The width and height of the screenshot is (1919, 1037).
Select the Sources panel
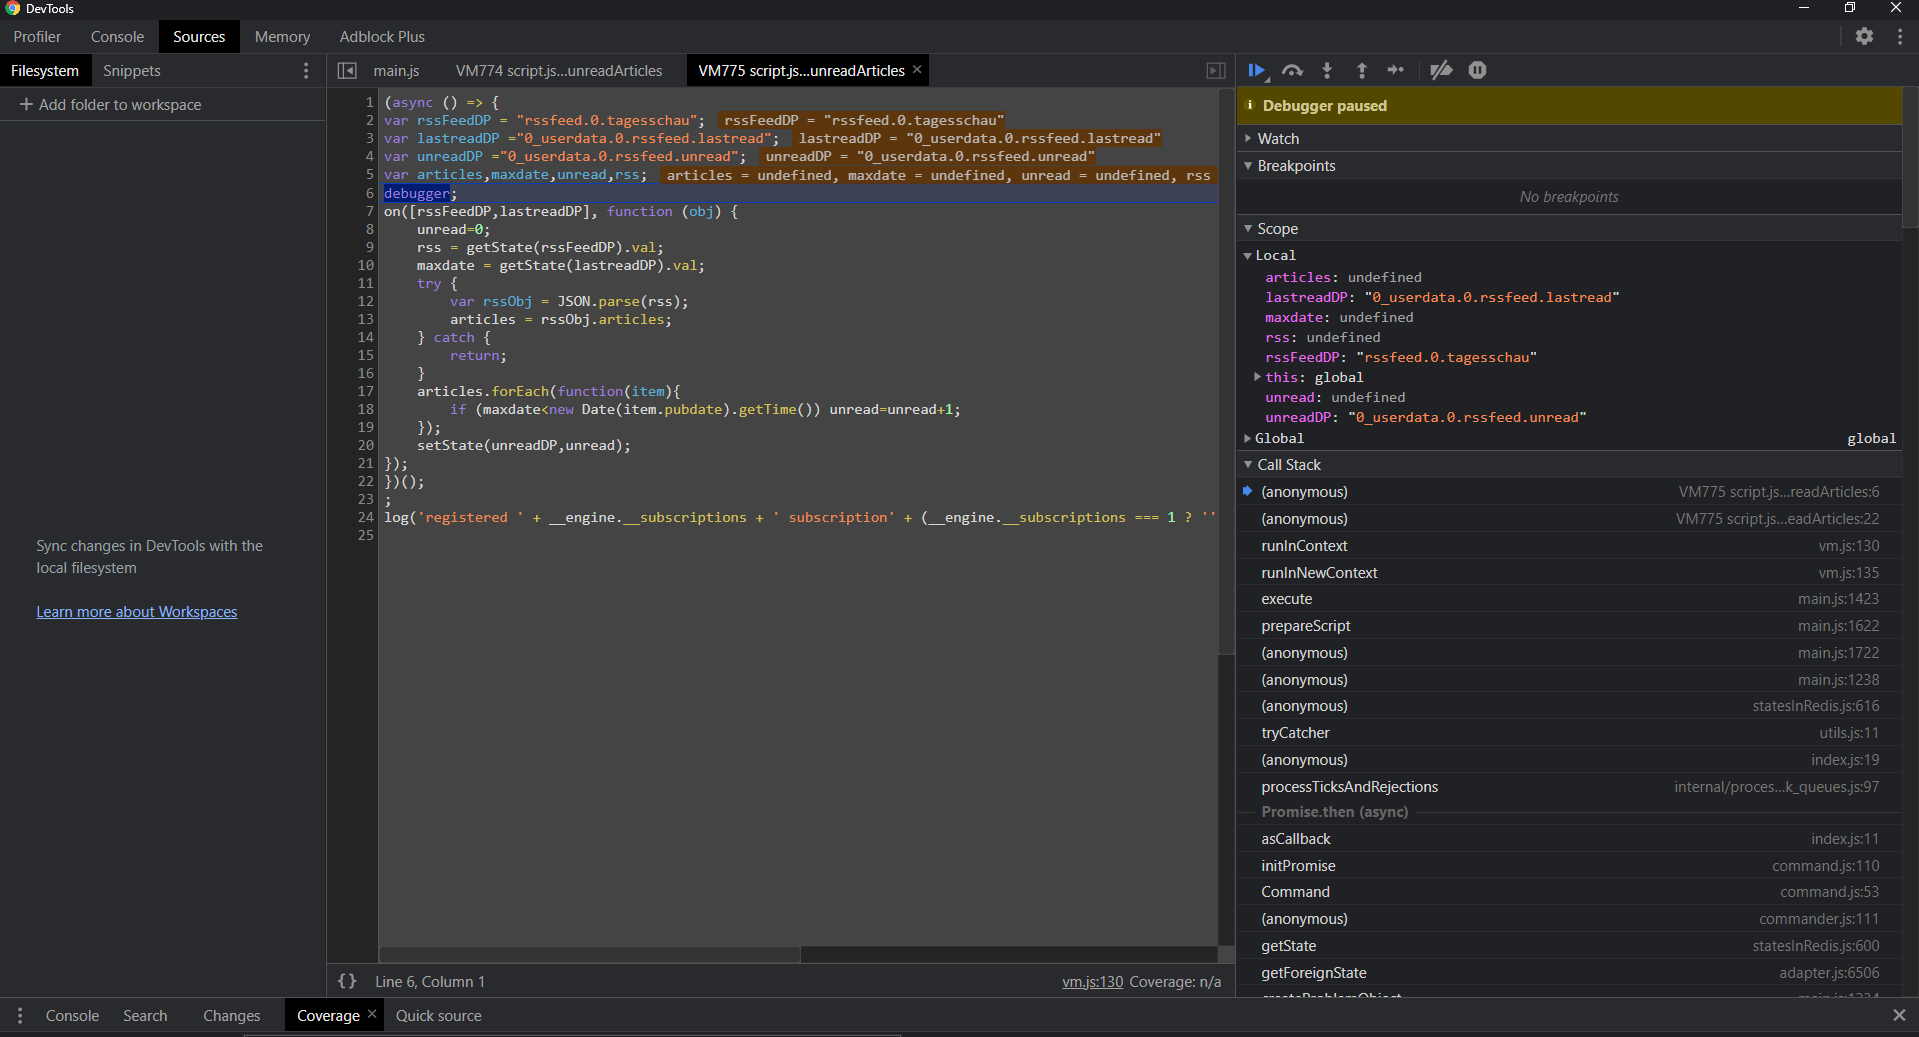199,37
